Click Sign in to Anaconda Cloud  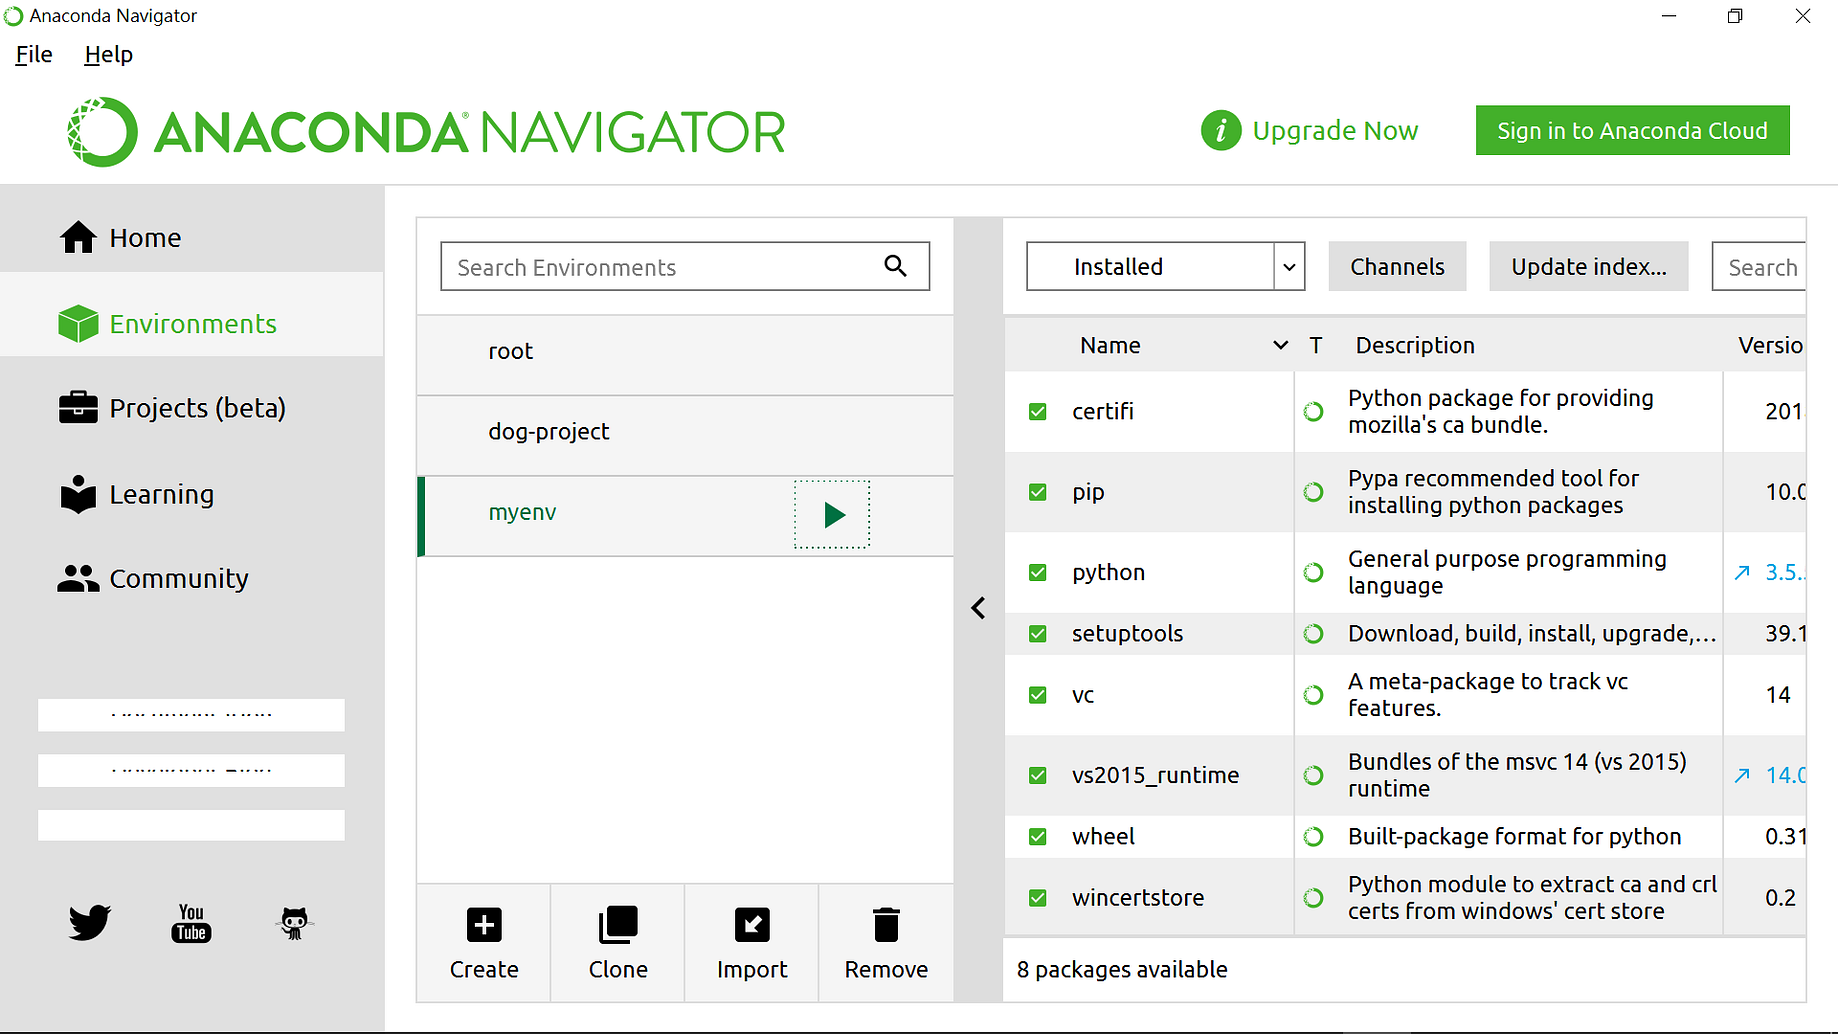coord(1632,131)
